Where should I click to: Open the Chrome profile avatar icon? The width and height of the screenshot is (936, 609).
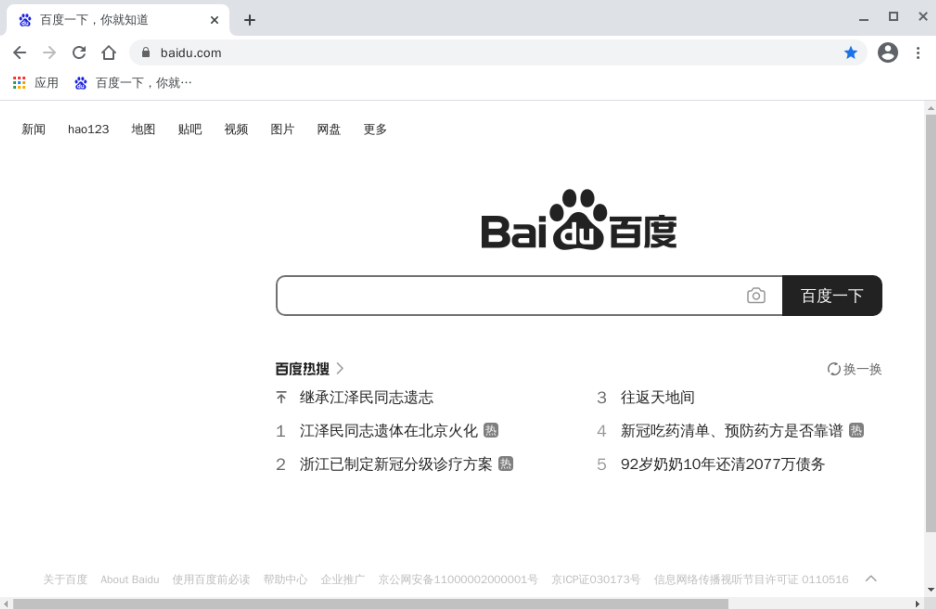tap(887, 53)
